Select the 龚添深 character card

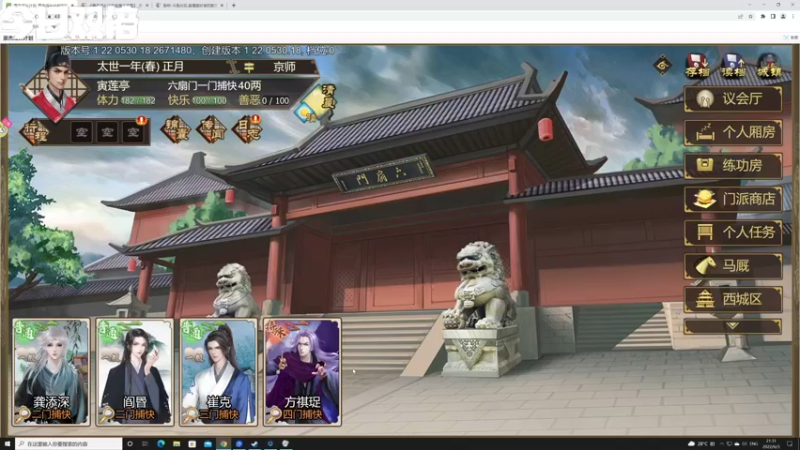[51, 372]
